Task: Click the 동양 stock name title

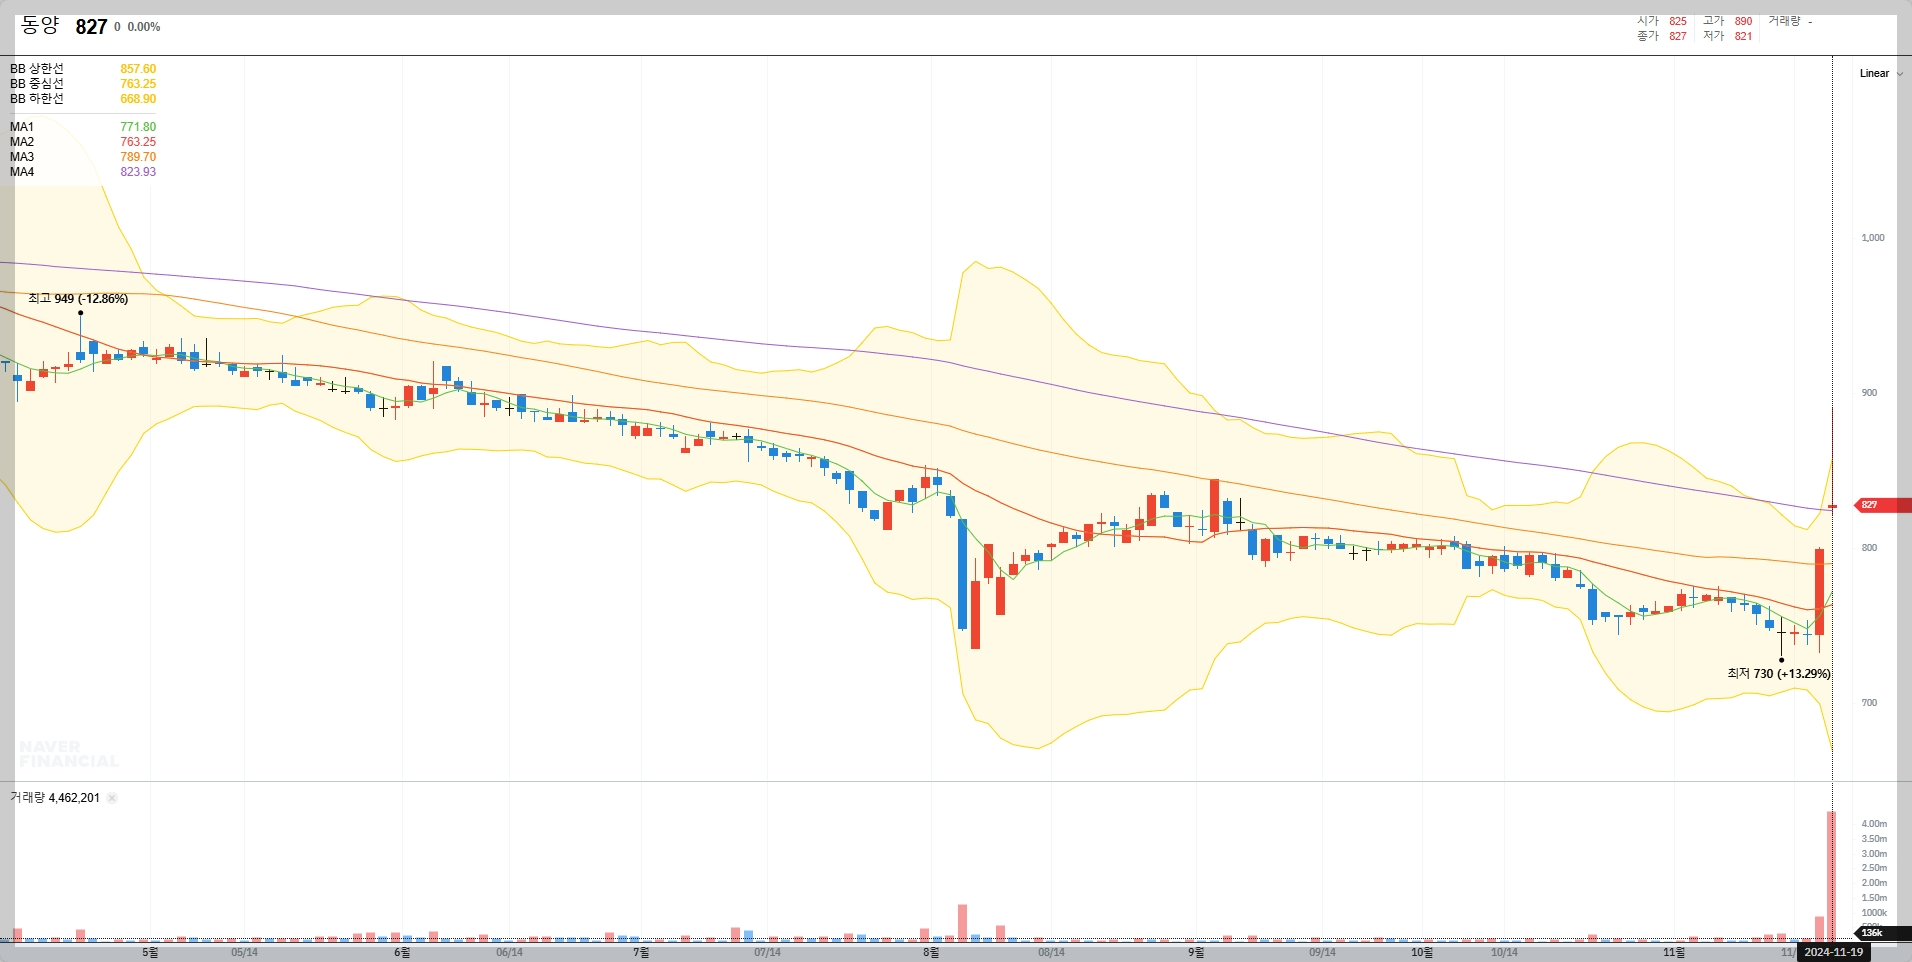Action: [40, 26]
